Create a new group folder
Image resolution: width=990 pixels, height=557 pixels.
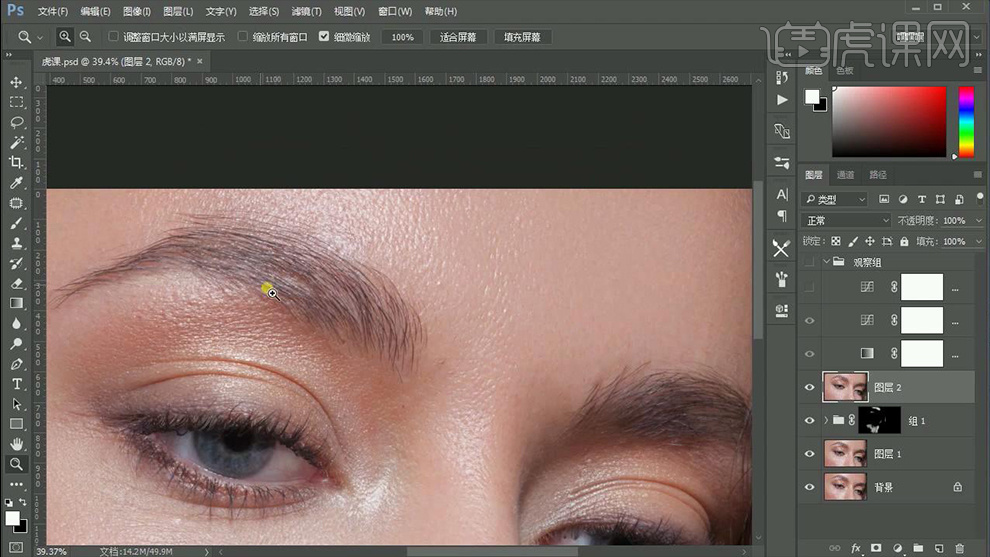click(x=918, y=548)
